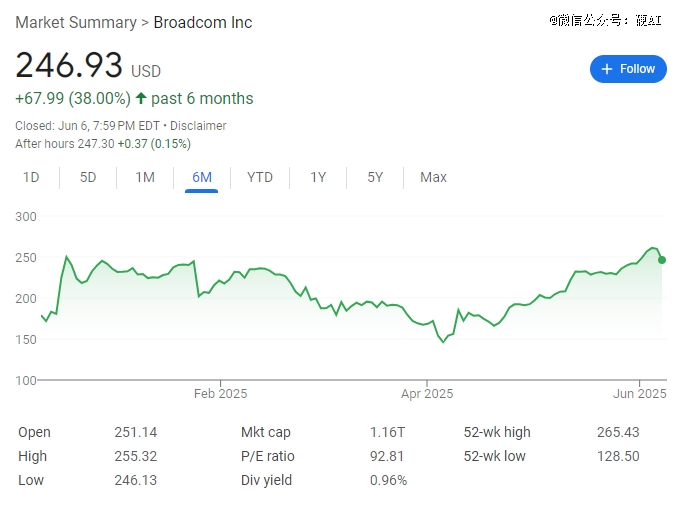Click the 52-wk low label

tap(494, 456)
